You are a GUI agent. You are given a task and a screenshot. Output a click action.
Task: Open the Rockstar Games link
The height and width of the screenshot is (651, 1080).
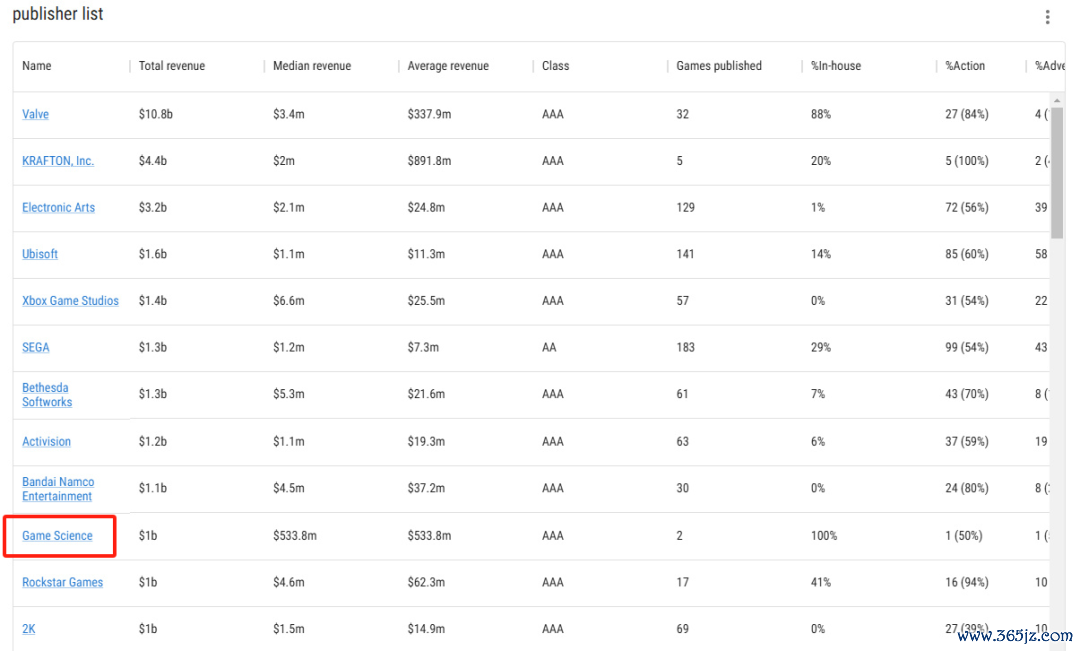[63, 583]
